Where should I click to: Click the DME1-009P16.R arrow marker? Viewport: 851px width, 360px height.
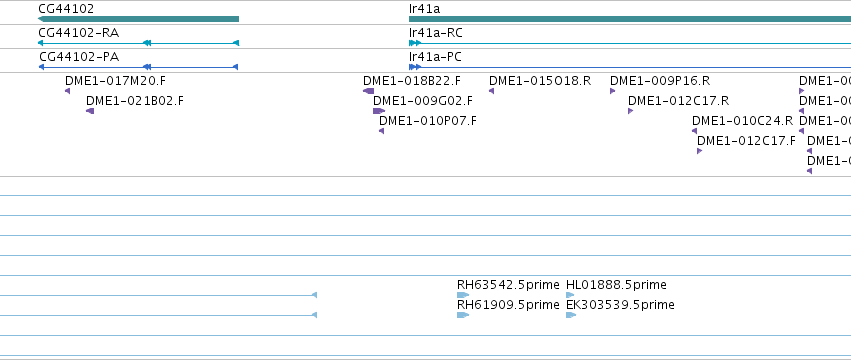(613, 91)
